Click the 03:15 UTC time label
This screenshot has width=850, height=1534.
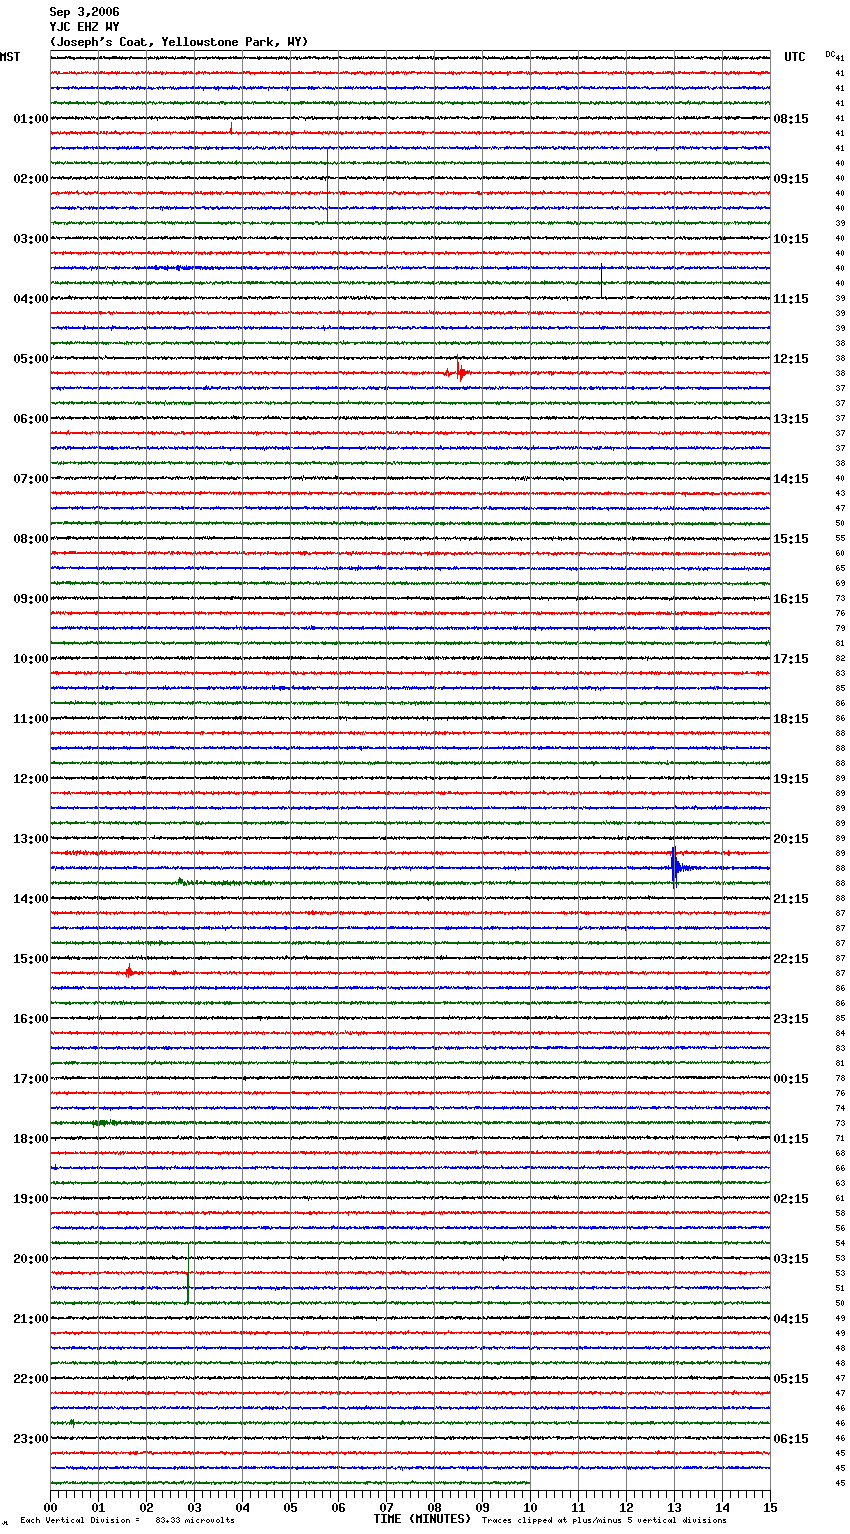[791, 1259]
